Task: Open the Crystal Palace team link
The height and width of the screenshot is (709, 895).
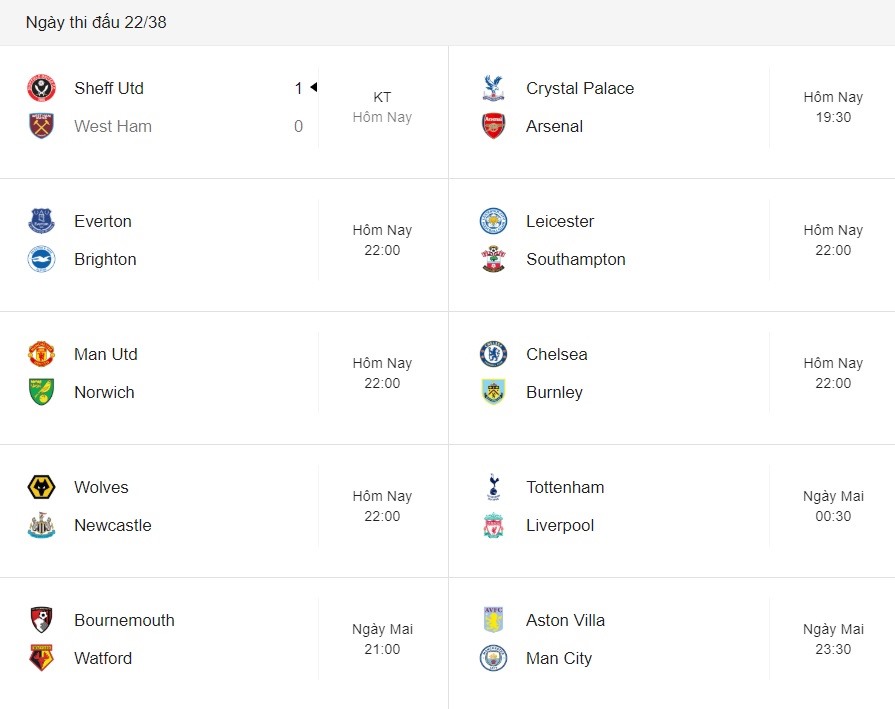Action: [580, 88]
